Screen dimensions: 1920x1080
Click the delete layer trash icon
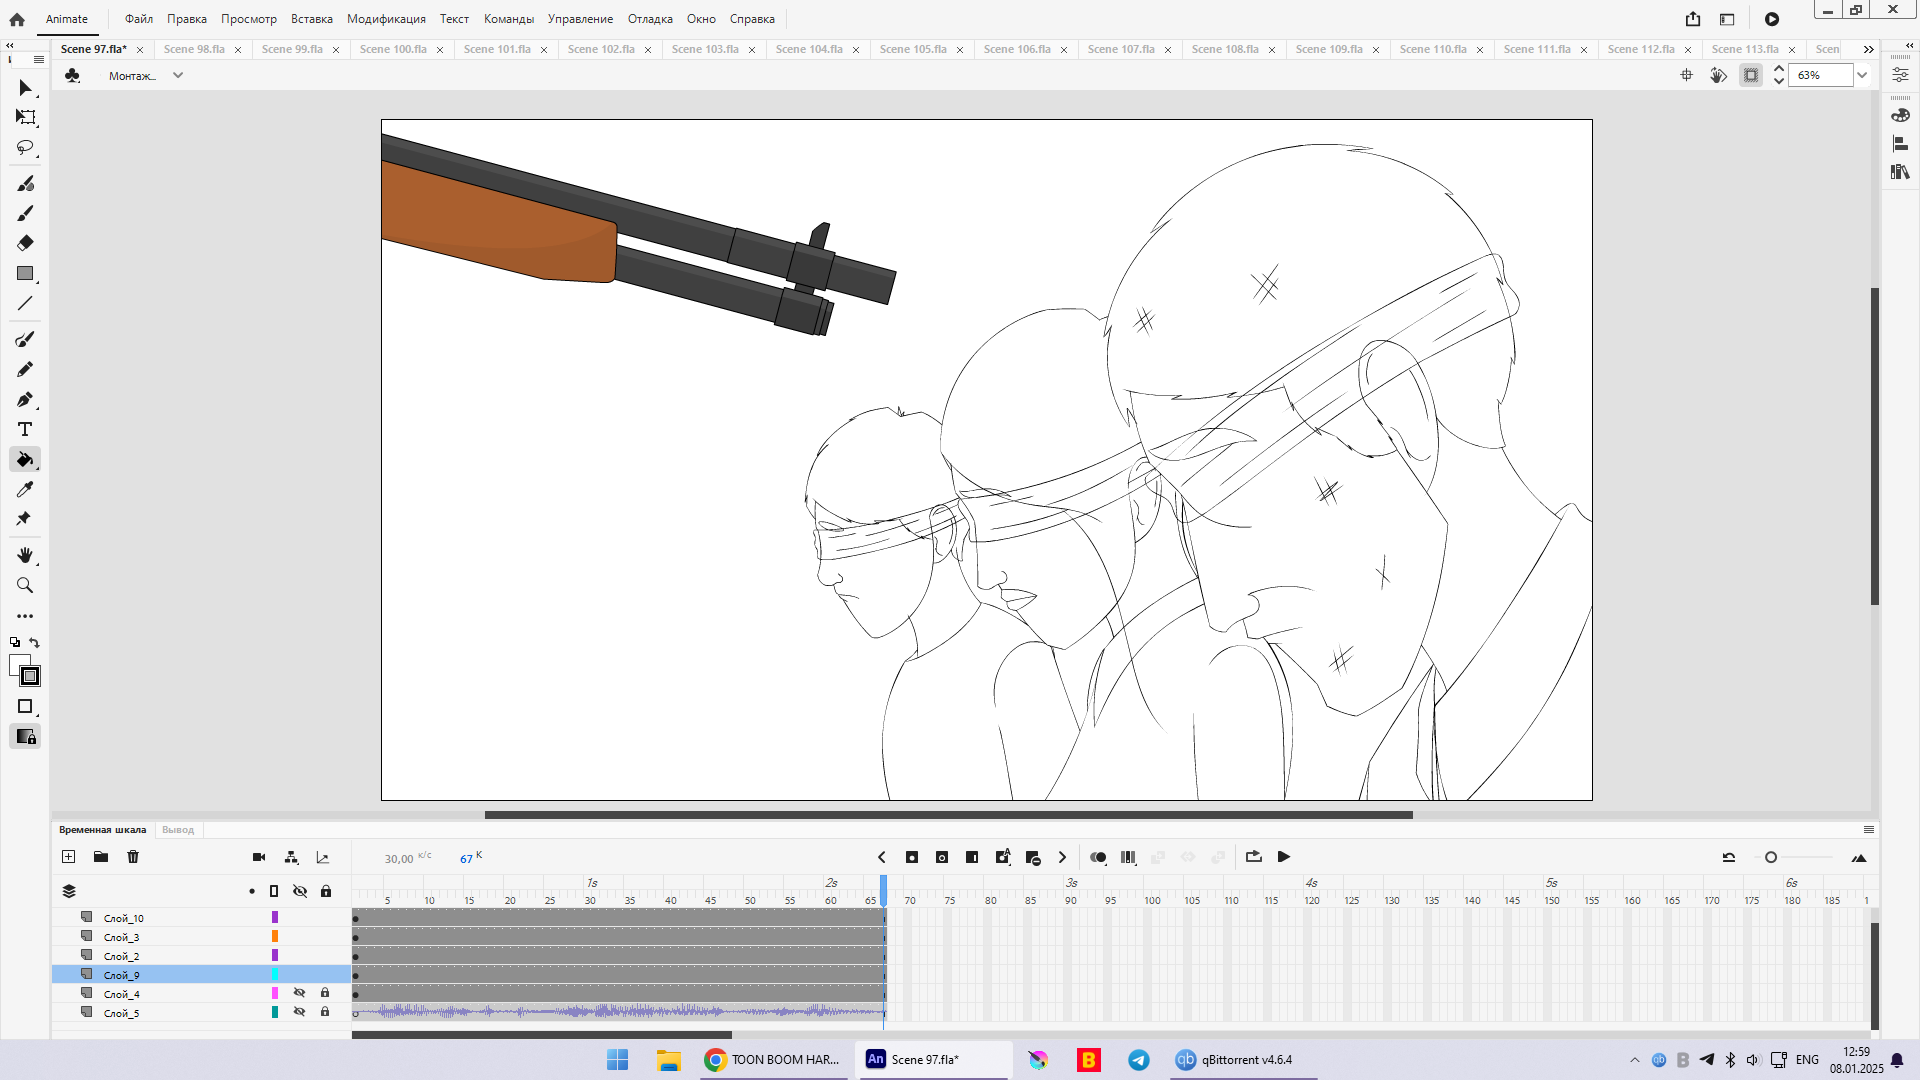tap(133, 857)
